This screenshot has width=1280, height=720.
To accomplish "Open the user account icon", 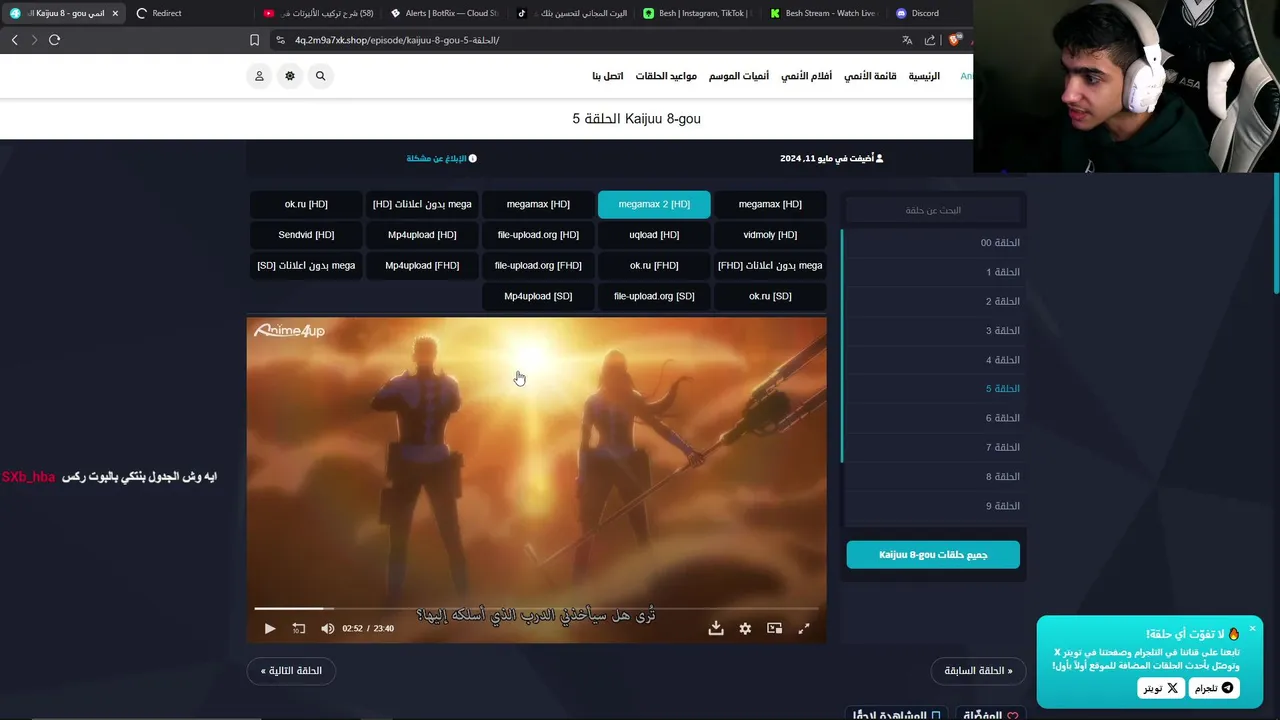I will point(259,76).
